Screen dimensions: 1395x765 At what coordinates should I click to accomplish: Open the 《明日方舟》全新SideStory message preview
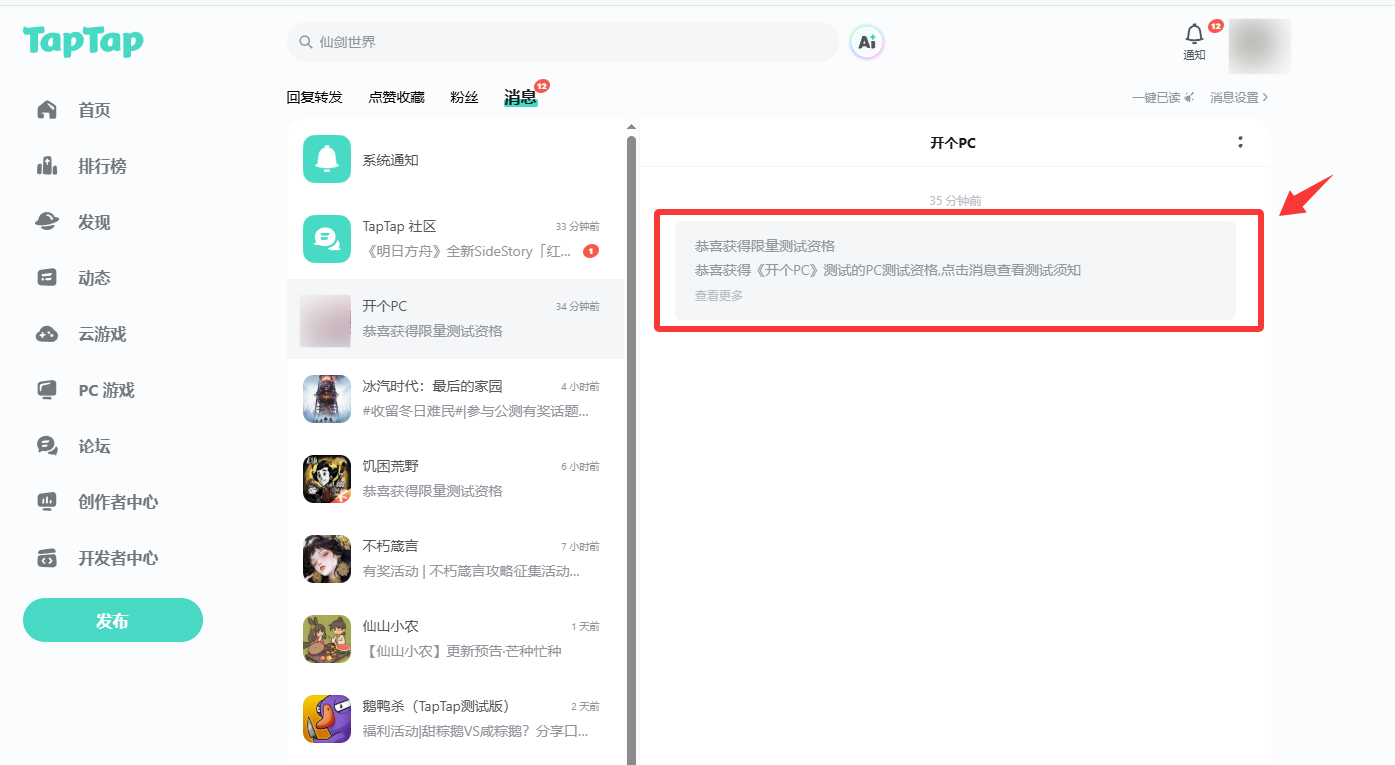tap(467, 251)
